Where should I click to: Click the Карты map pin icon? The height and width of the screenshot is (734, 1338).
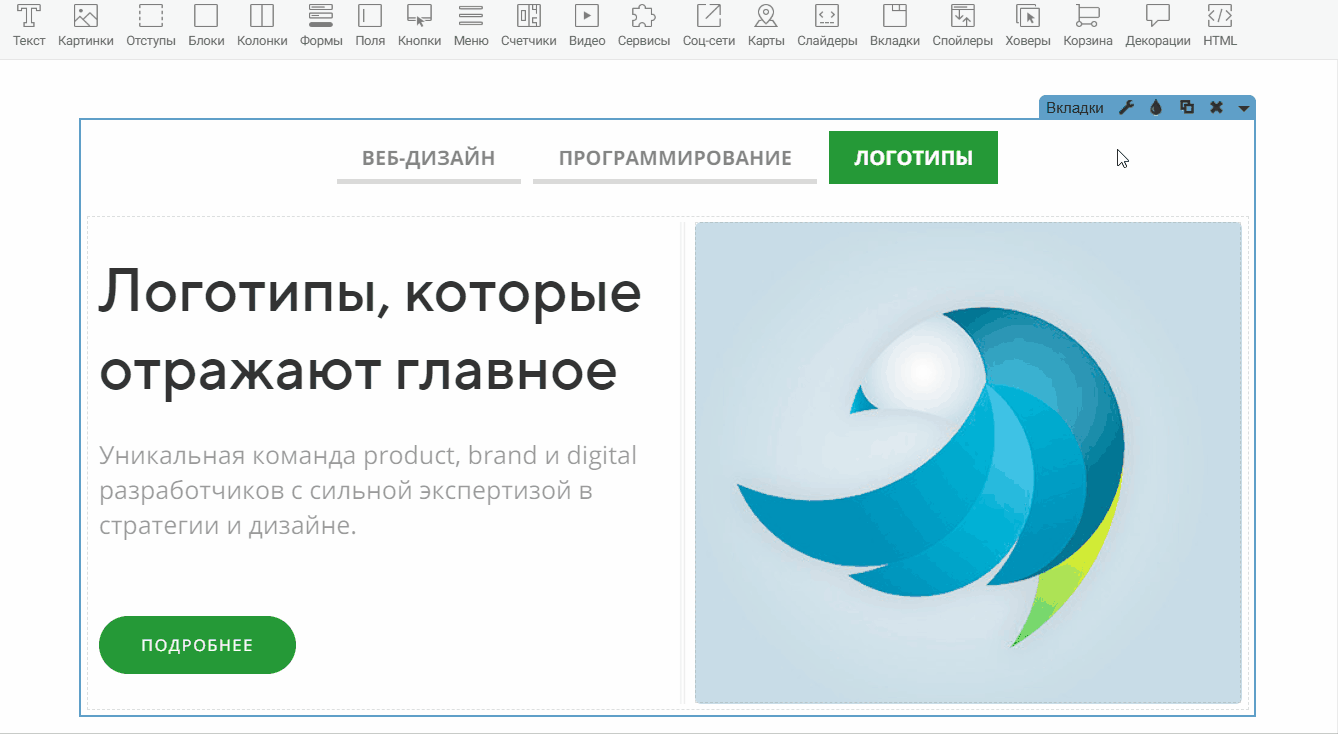click(766, 16)
